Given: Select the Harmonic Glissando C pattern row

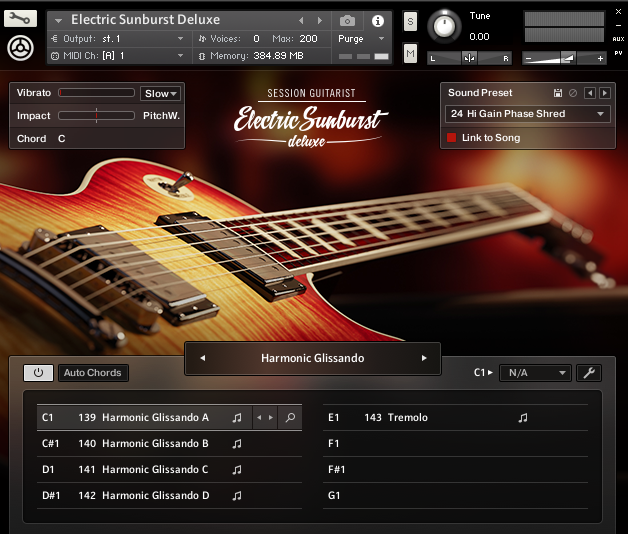Looking at the screenshot, I should [155, 470].
